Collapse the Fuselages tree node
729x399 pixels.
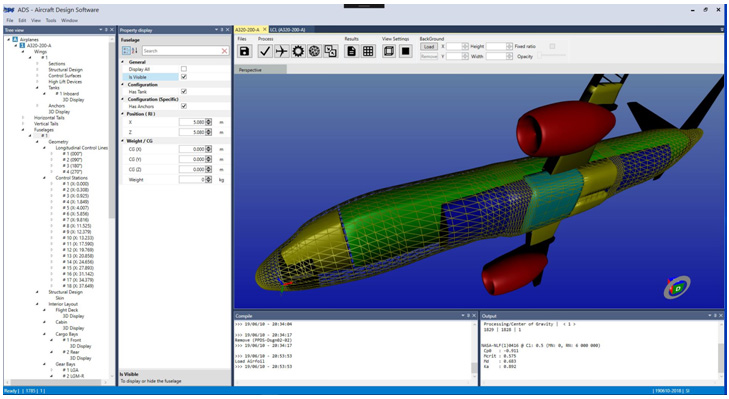[x=23, y=130]
